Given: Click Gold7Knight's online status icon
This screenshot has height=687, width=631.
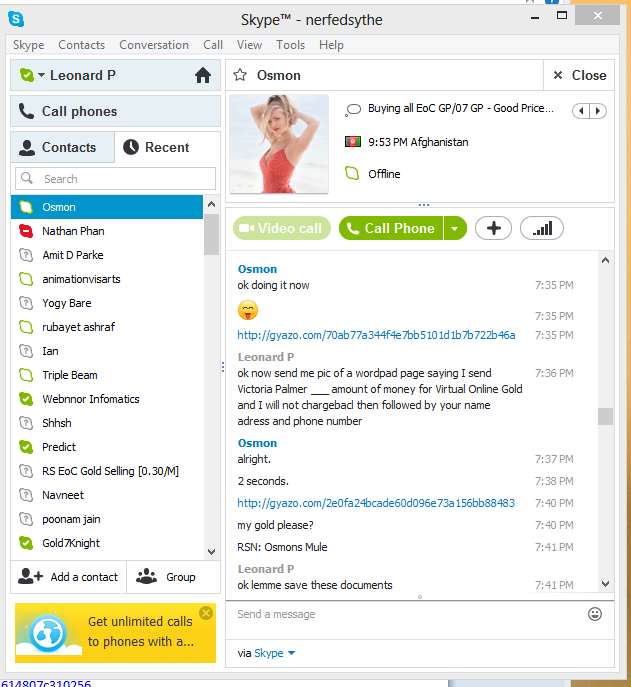Looking at the screenshot, I should point(26,543).
